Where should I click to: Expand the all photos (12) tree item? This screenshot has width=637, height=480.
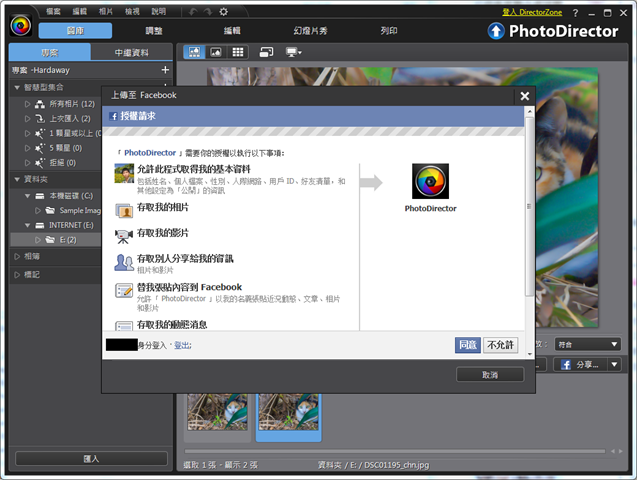tap(28, 104)
